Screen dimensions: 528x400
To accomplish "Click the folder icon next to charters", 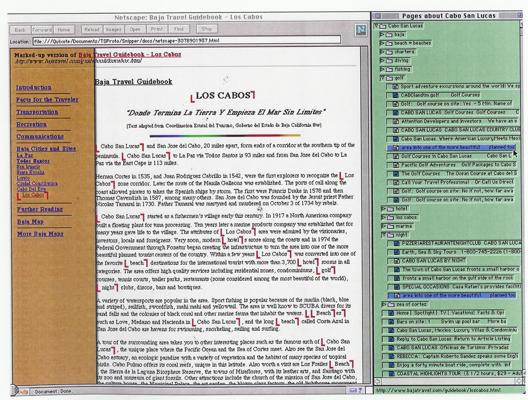I will point(389,52).
